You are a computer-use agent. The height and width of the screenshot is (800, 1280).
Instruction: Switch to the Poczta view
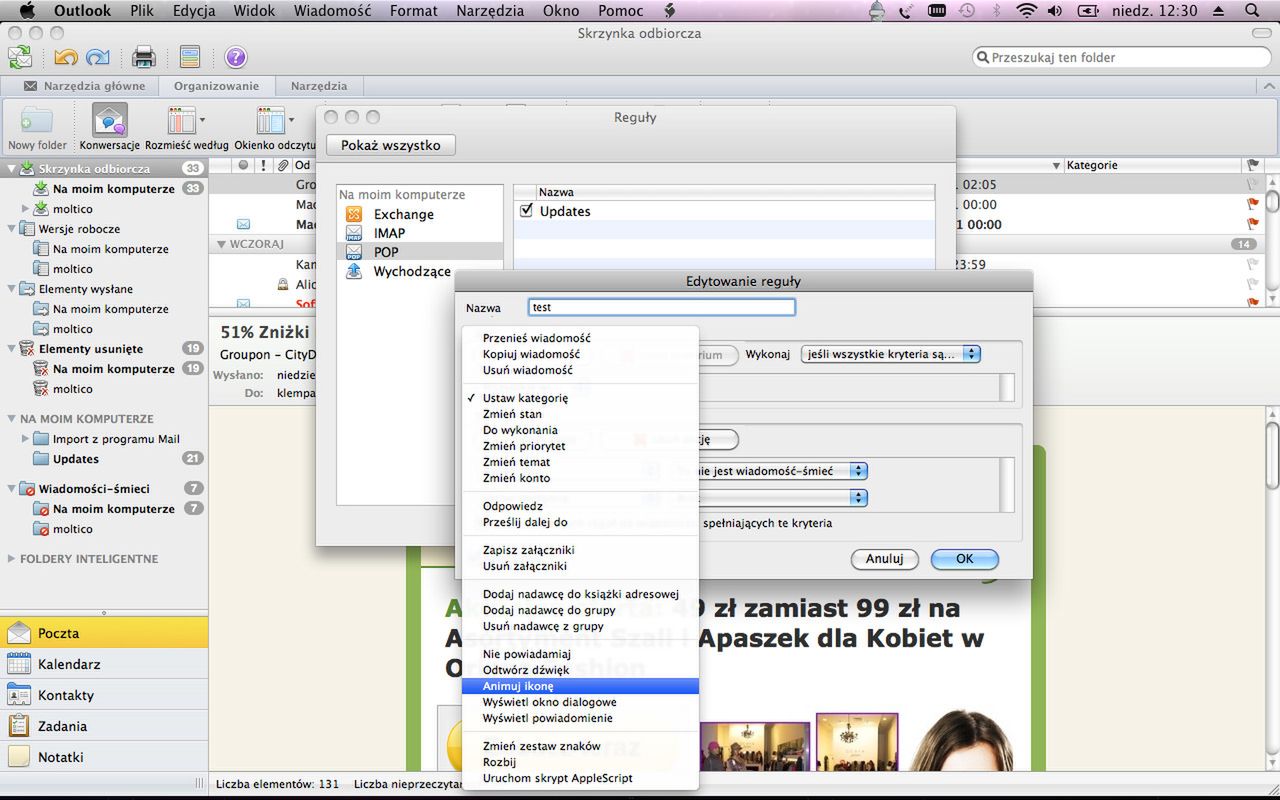(x=104, y=633)
